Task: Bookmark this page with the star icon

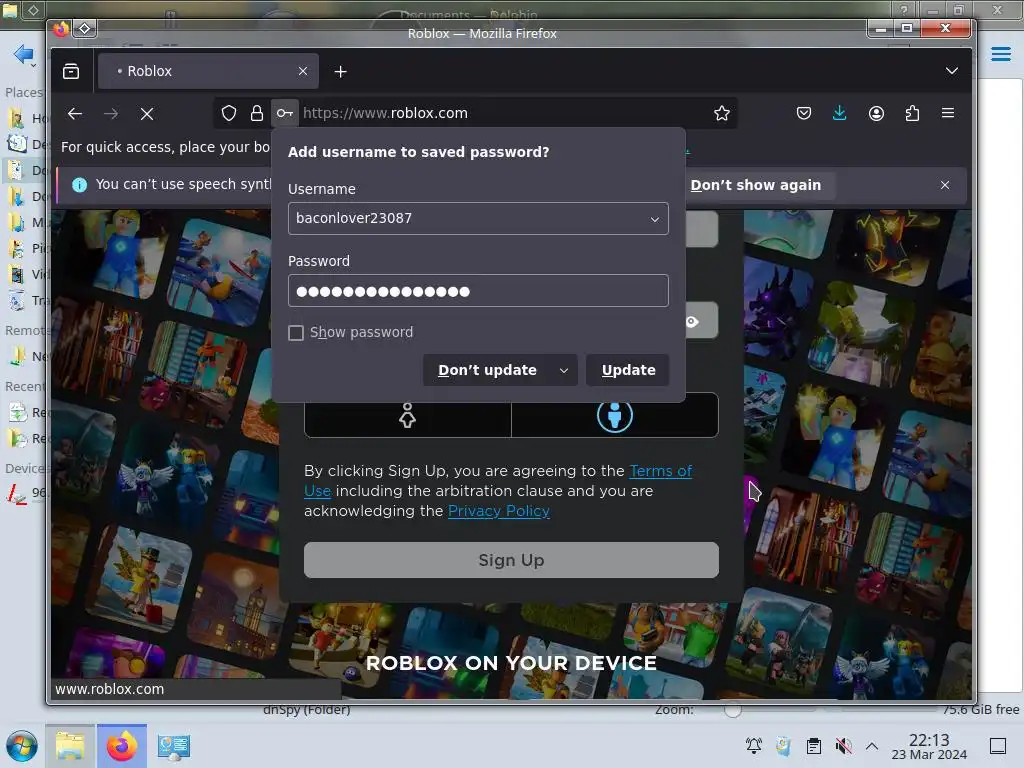Action: (722, 113)
